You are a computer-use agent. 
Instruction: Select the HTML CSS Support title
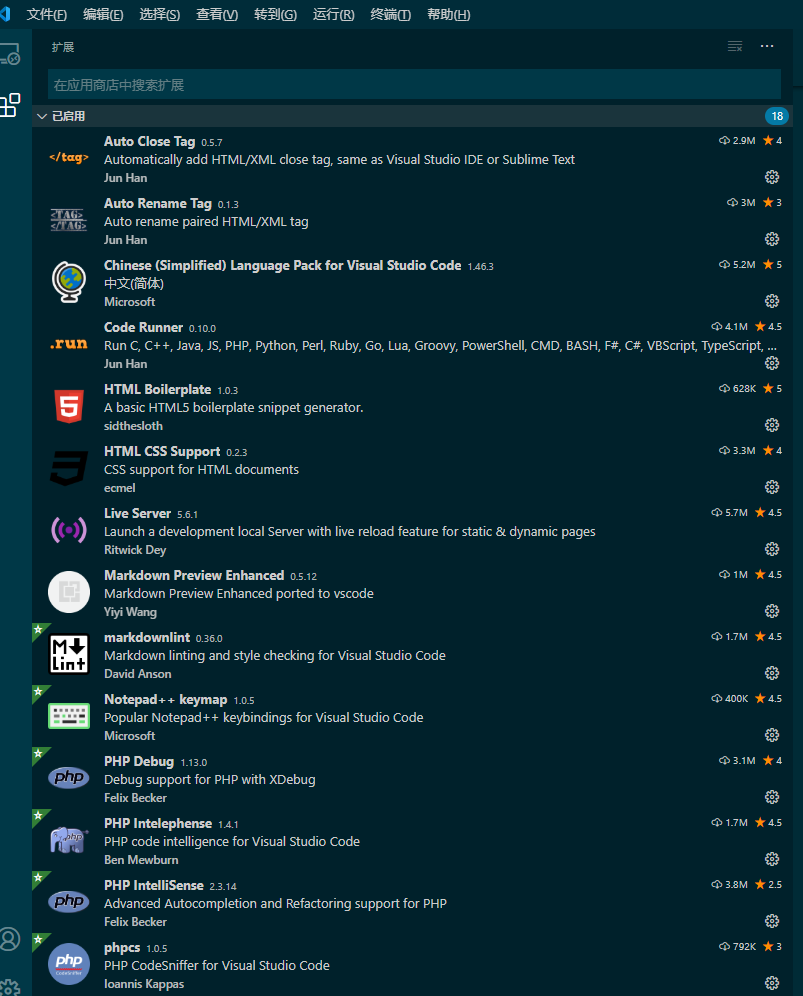[x=162, y=452]
